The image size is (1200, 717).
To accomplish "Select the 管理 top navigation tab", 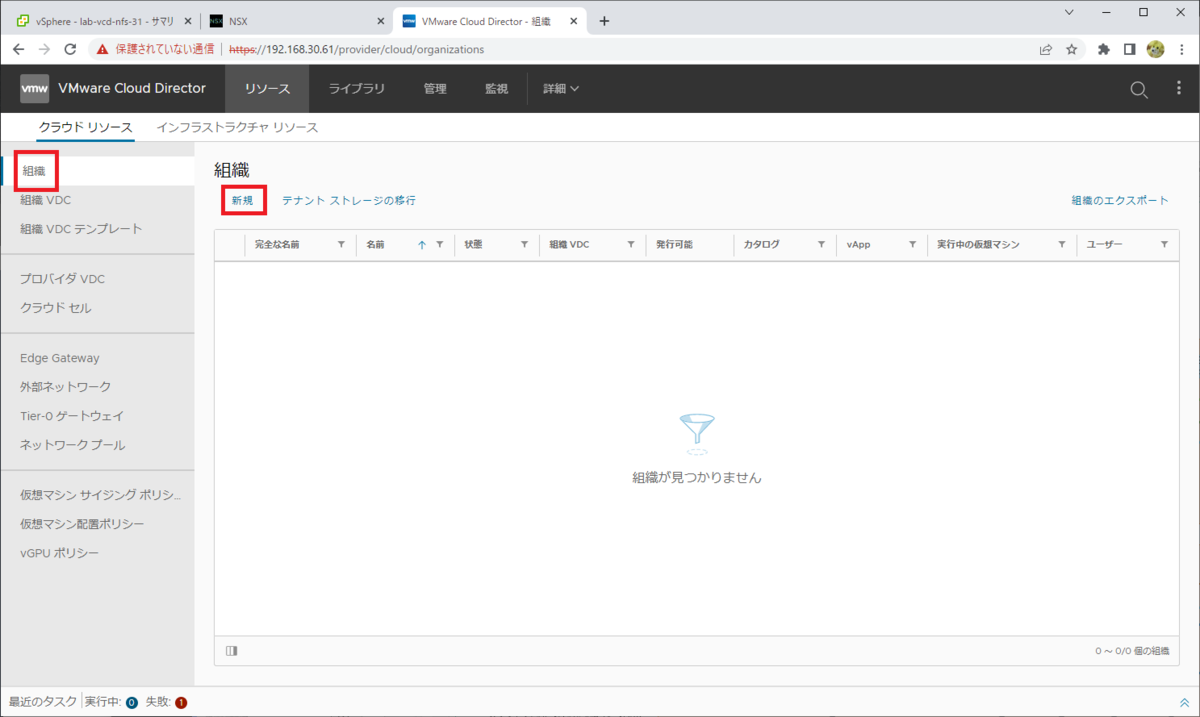I will tap(435, 89).
